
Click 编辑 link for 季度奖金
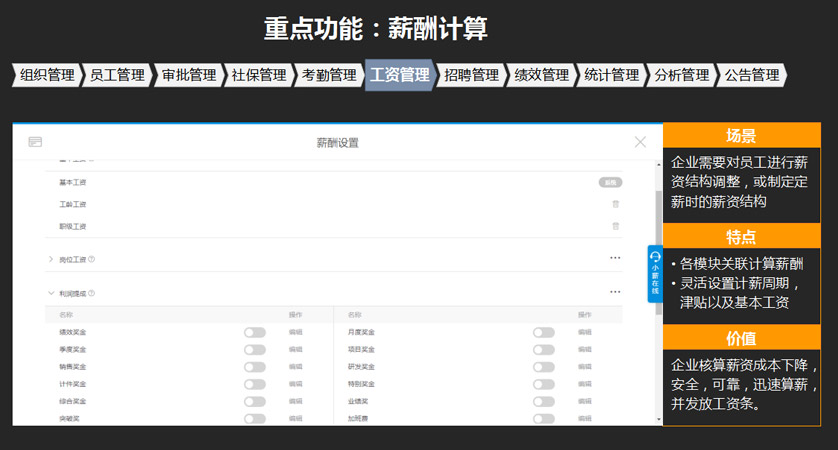pos(296,349)
